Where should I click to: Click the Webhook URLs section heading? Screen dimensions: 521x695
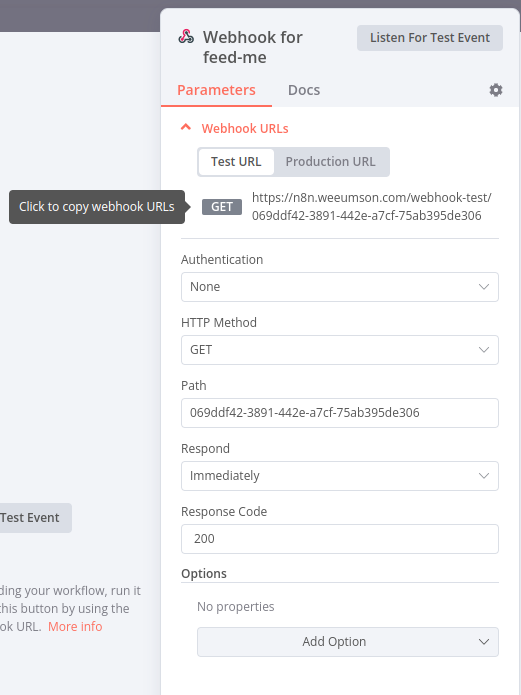pos(245,129)
